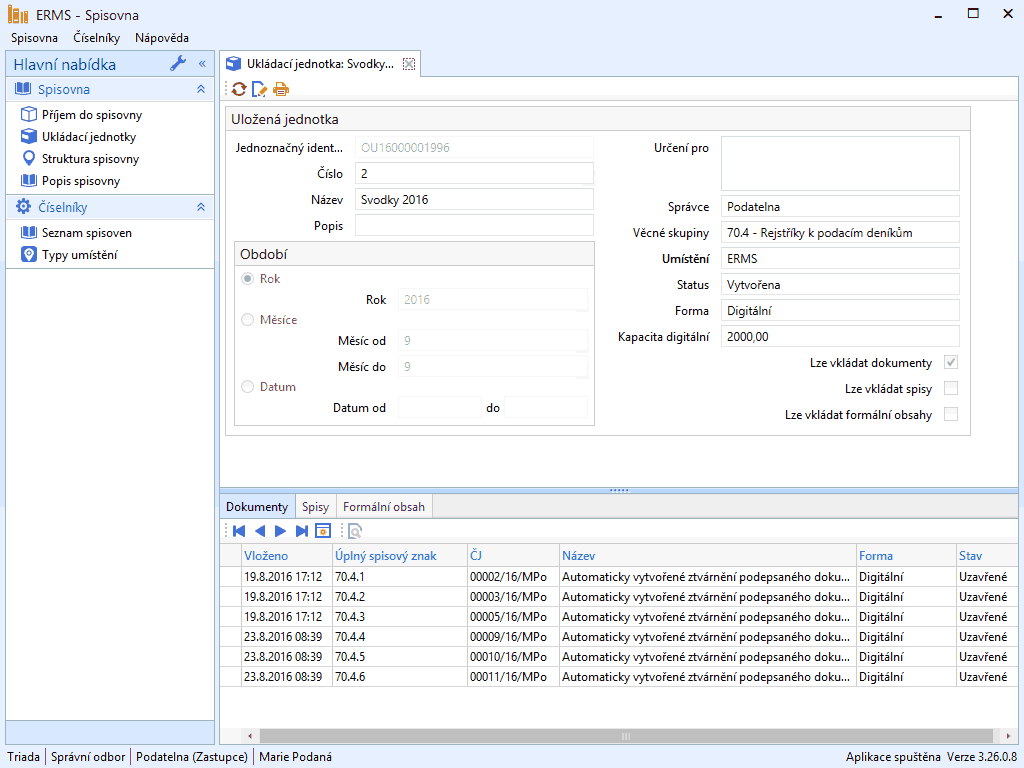Click the refresh icon in the toolbar
This screenshot has height=768, width=1024.
(x=239, y=89)
